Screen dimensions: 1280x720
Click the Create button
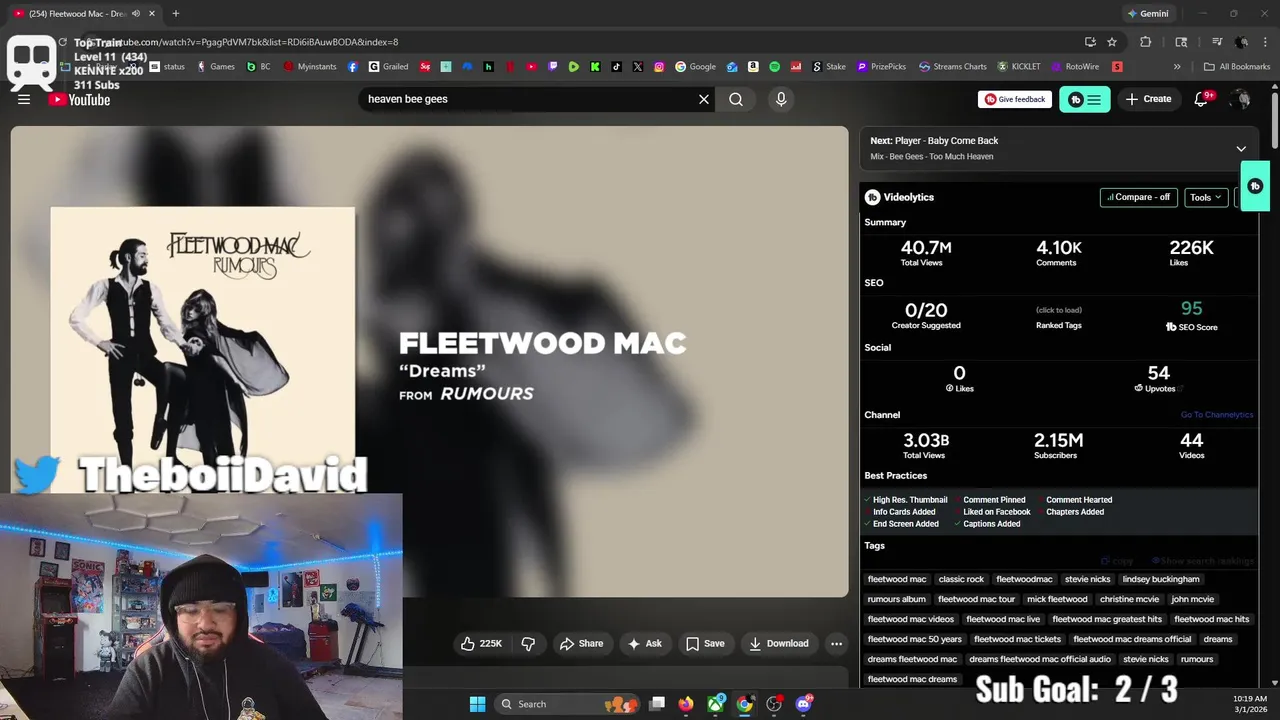pyautogui.click(x=1148, y=99)
